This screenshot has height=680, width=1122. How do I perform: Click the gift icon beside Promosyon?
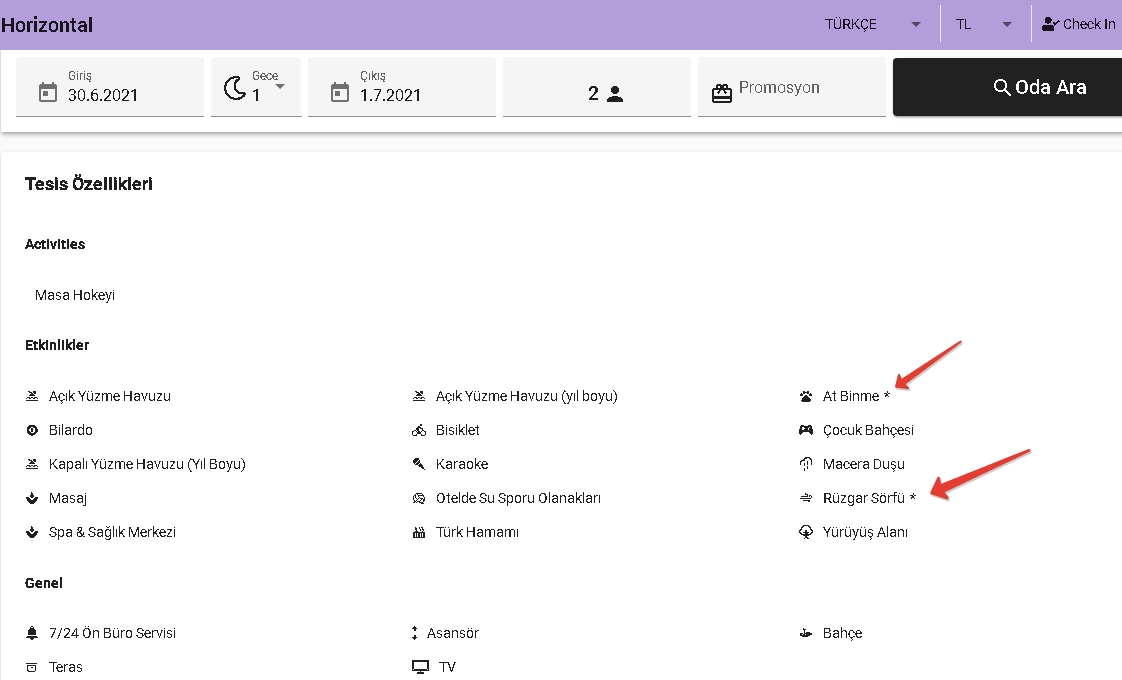click(722, 93)
